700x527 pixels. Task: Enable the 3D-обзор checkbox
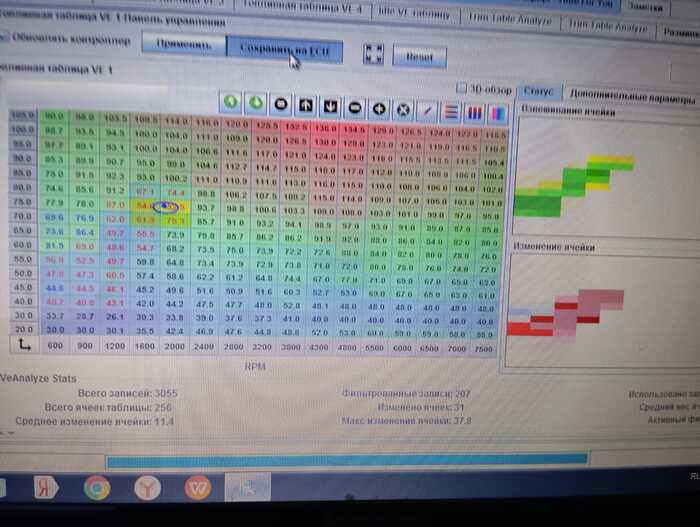(461, 88)
